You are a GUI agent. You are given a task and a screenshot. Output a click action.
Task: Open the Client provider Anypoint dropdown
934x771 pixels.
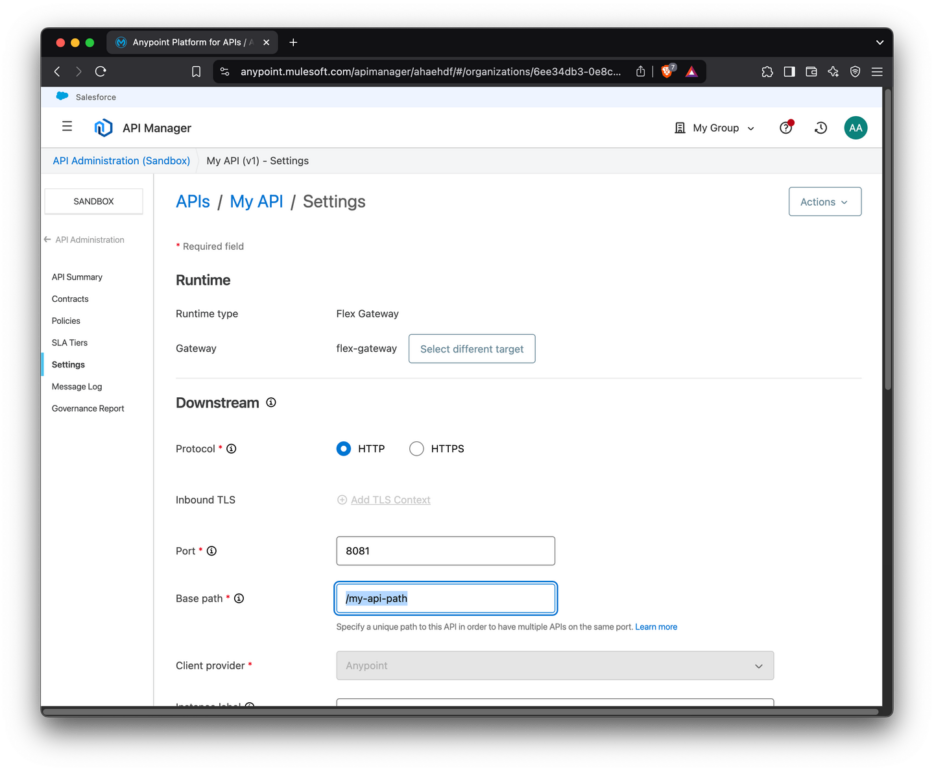pyautogui.click(x=555, y=666)
